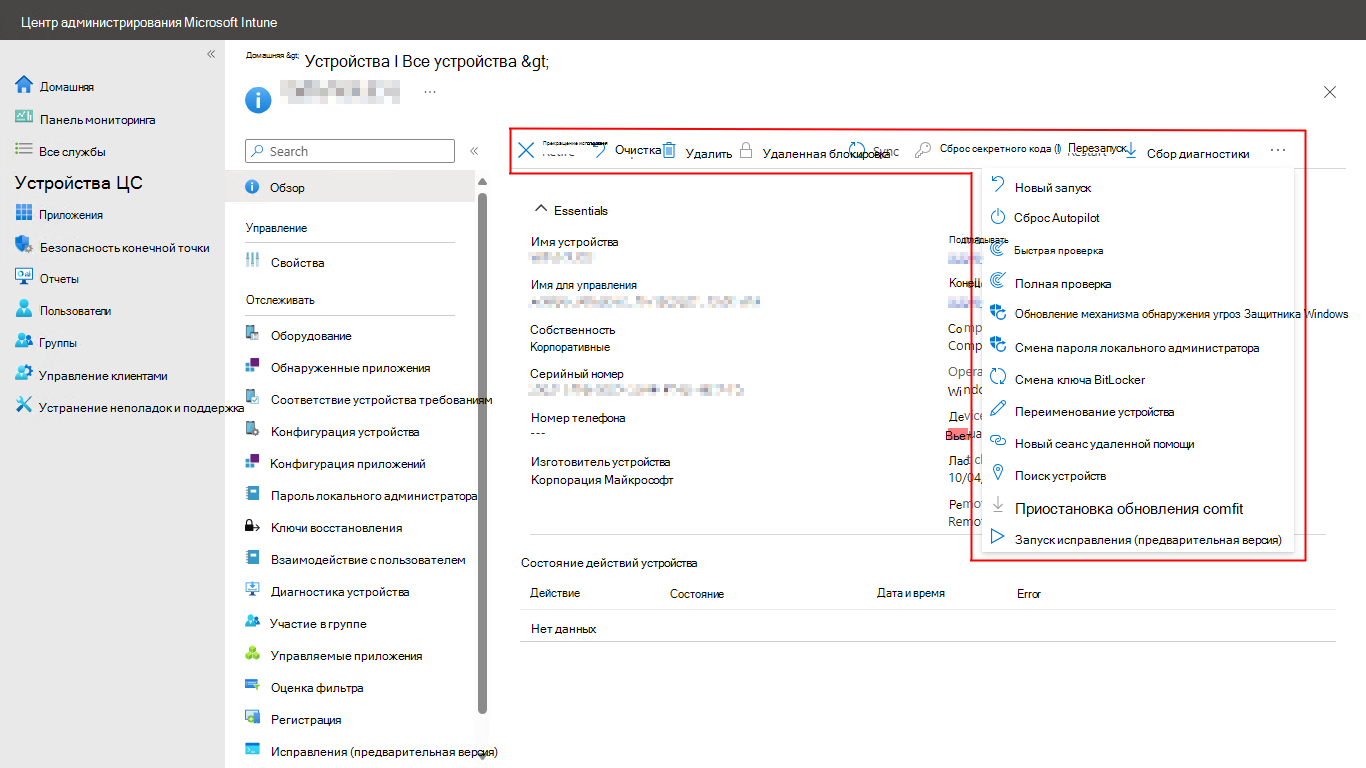
Task: Click the Дата и время column header
Action: click(911, 593)
